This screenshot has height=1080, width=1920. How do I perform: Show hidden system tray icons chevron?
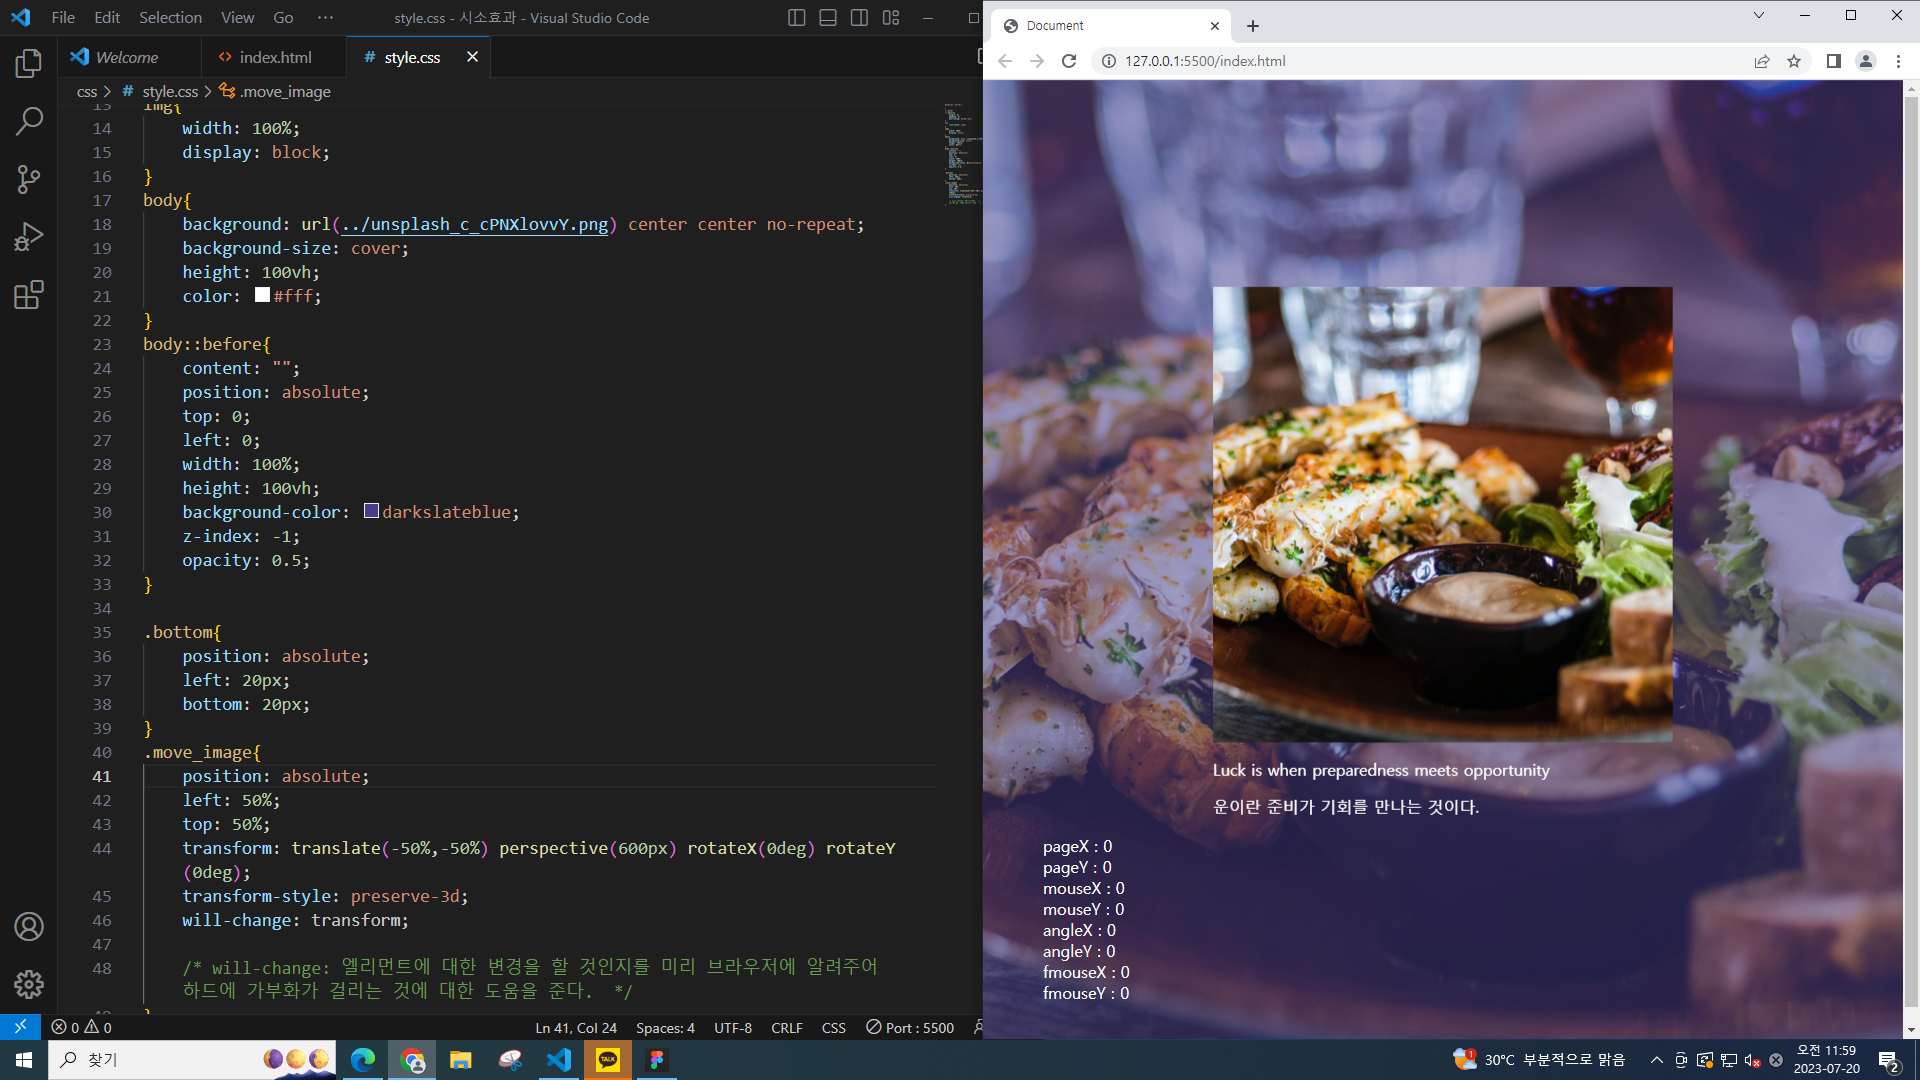[x=1656, y=1060]
